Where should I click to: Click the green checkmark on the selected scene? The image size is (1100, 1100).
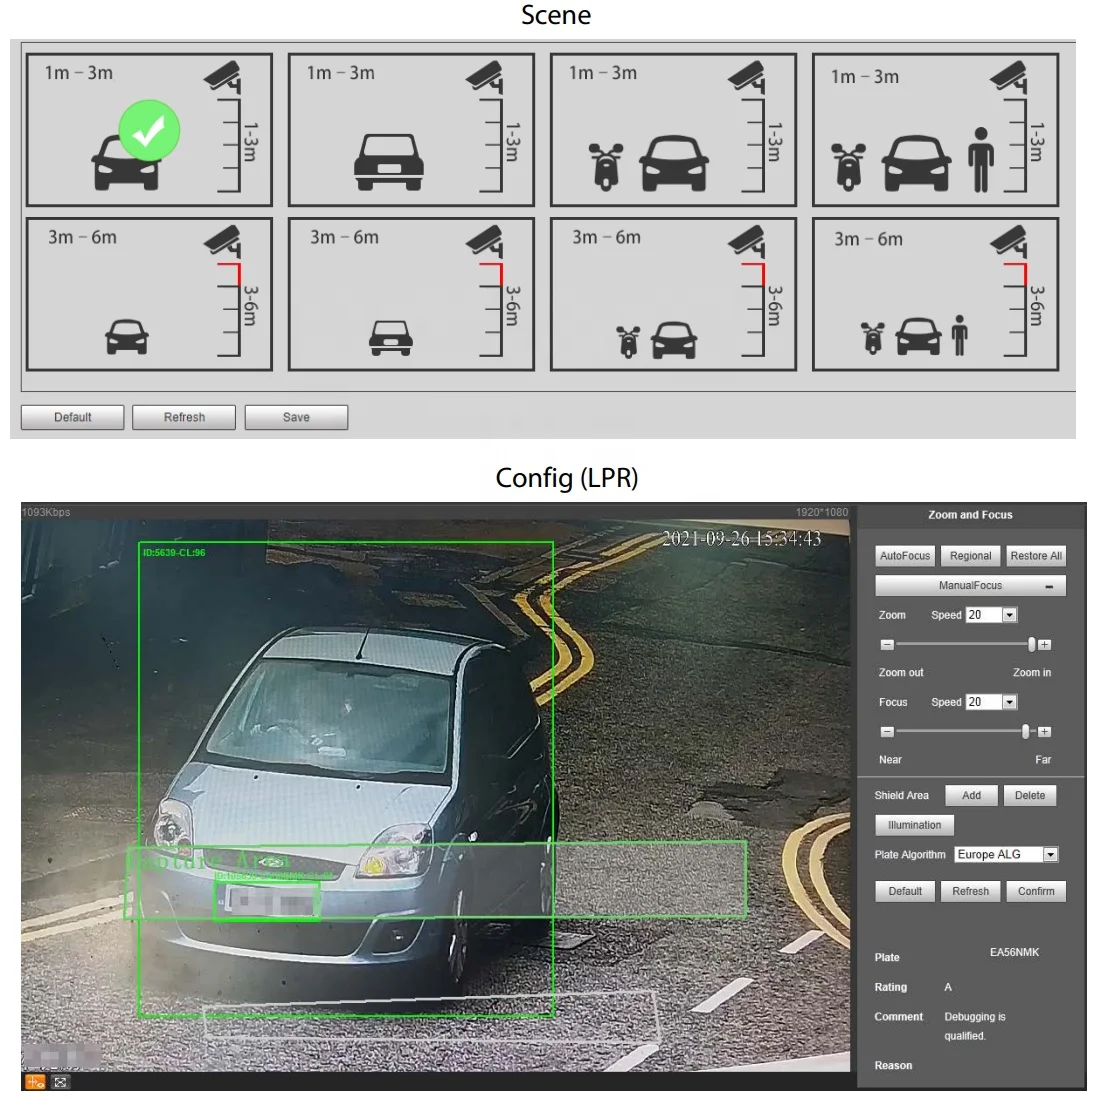(147, 130)
